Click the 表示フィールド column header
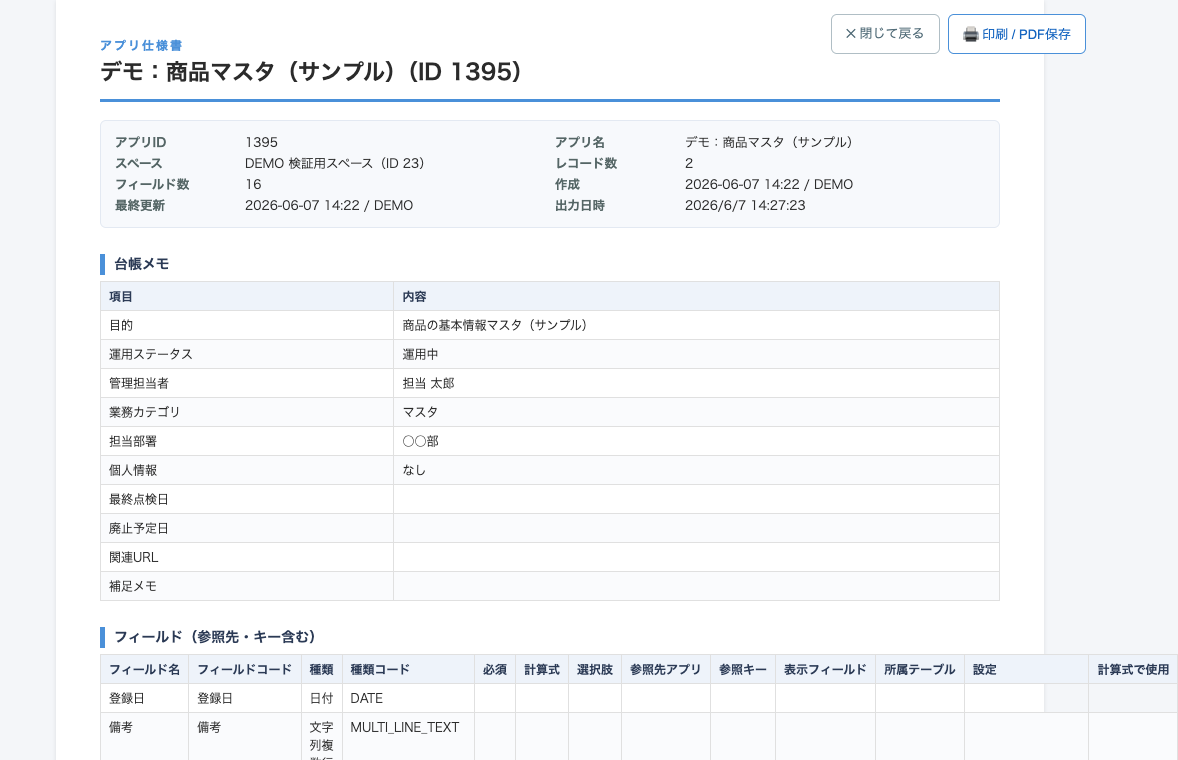The width and height of the screenshot is (1178, 760). [x=825, y=669]
